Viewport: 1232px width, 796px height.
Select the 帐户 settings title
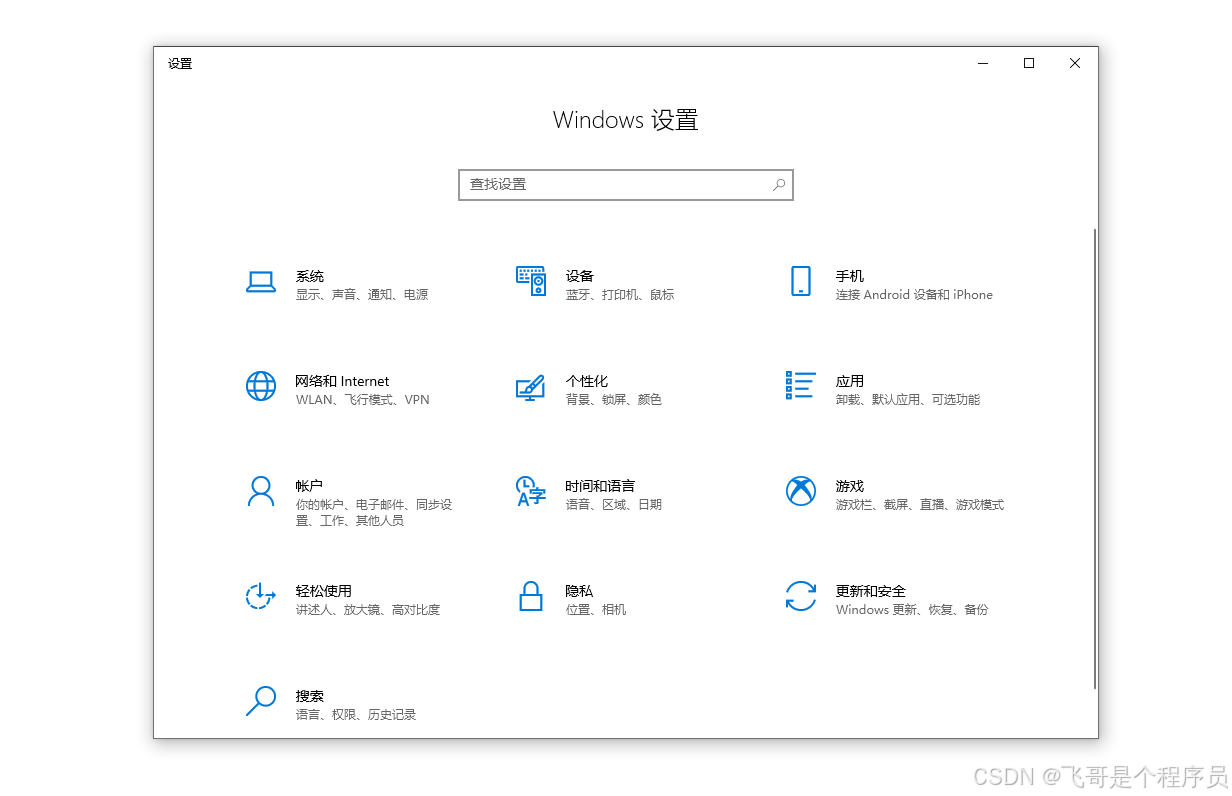click(310, 486)
